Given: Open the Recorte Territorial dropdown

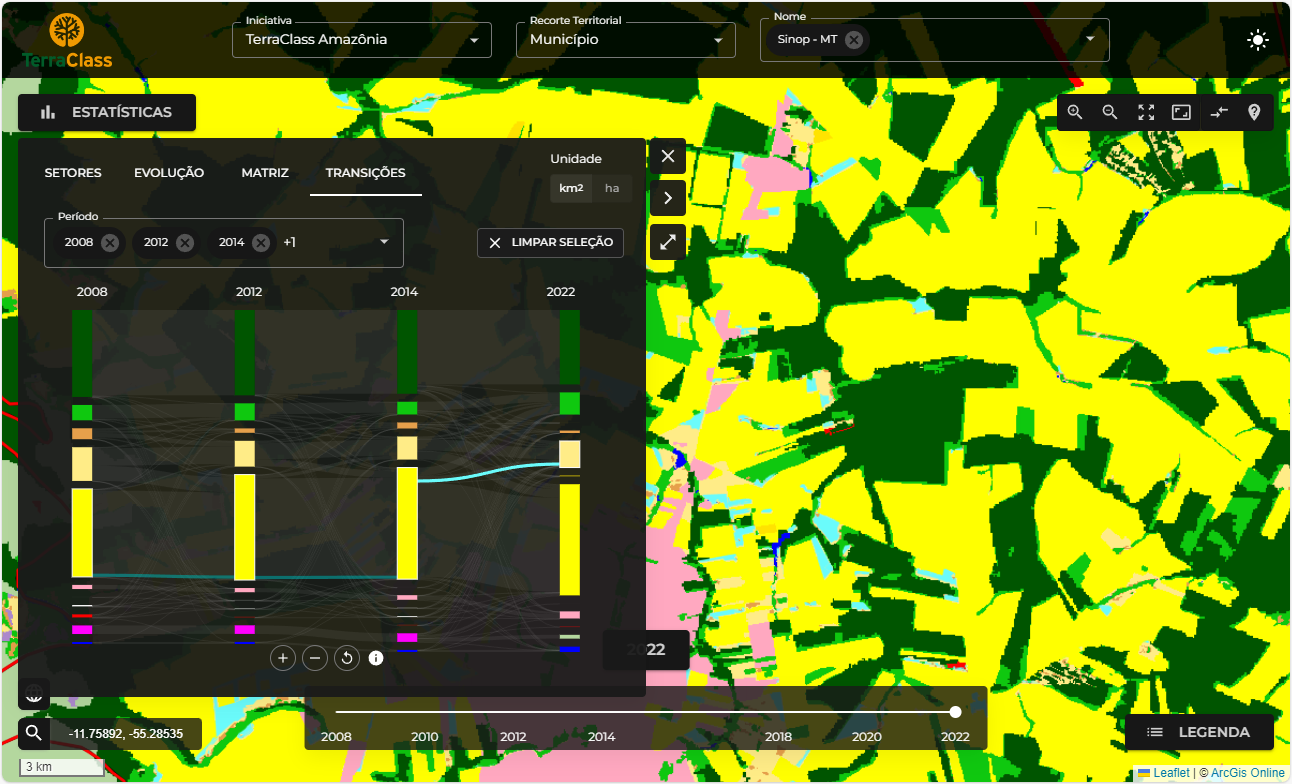Looking at the screenshot, I should [x=625, y=40].
